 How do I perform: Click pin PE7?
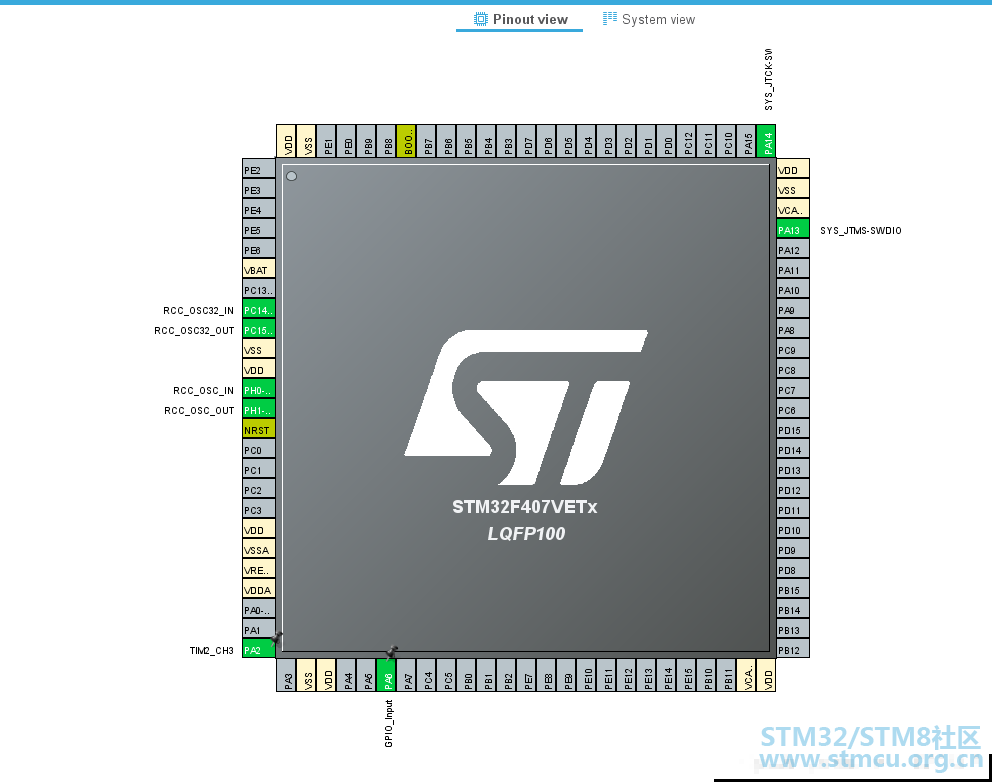[527, 676]
